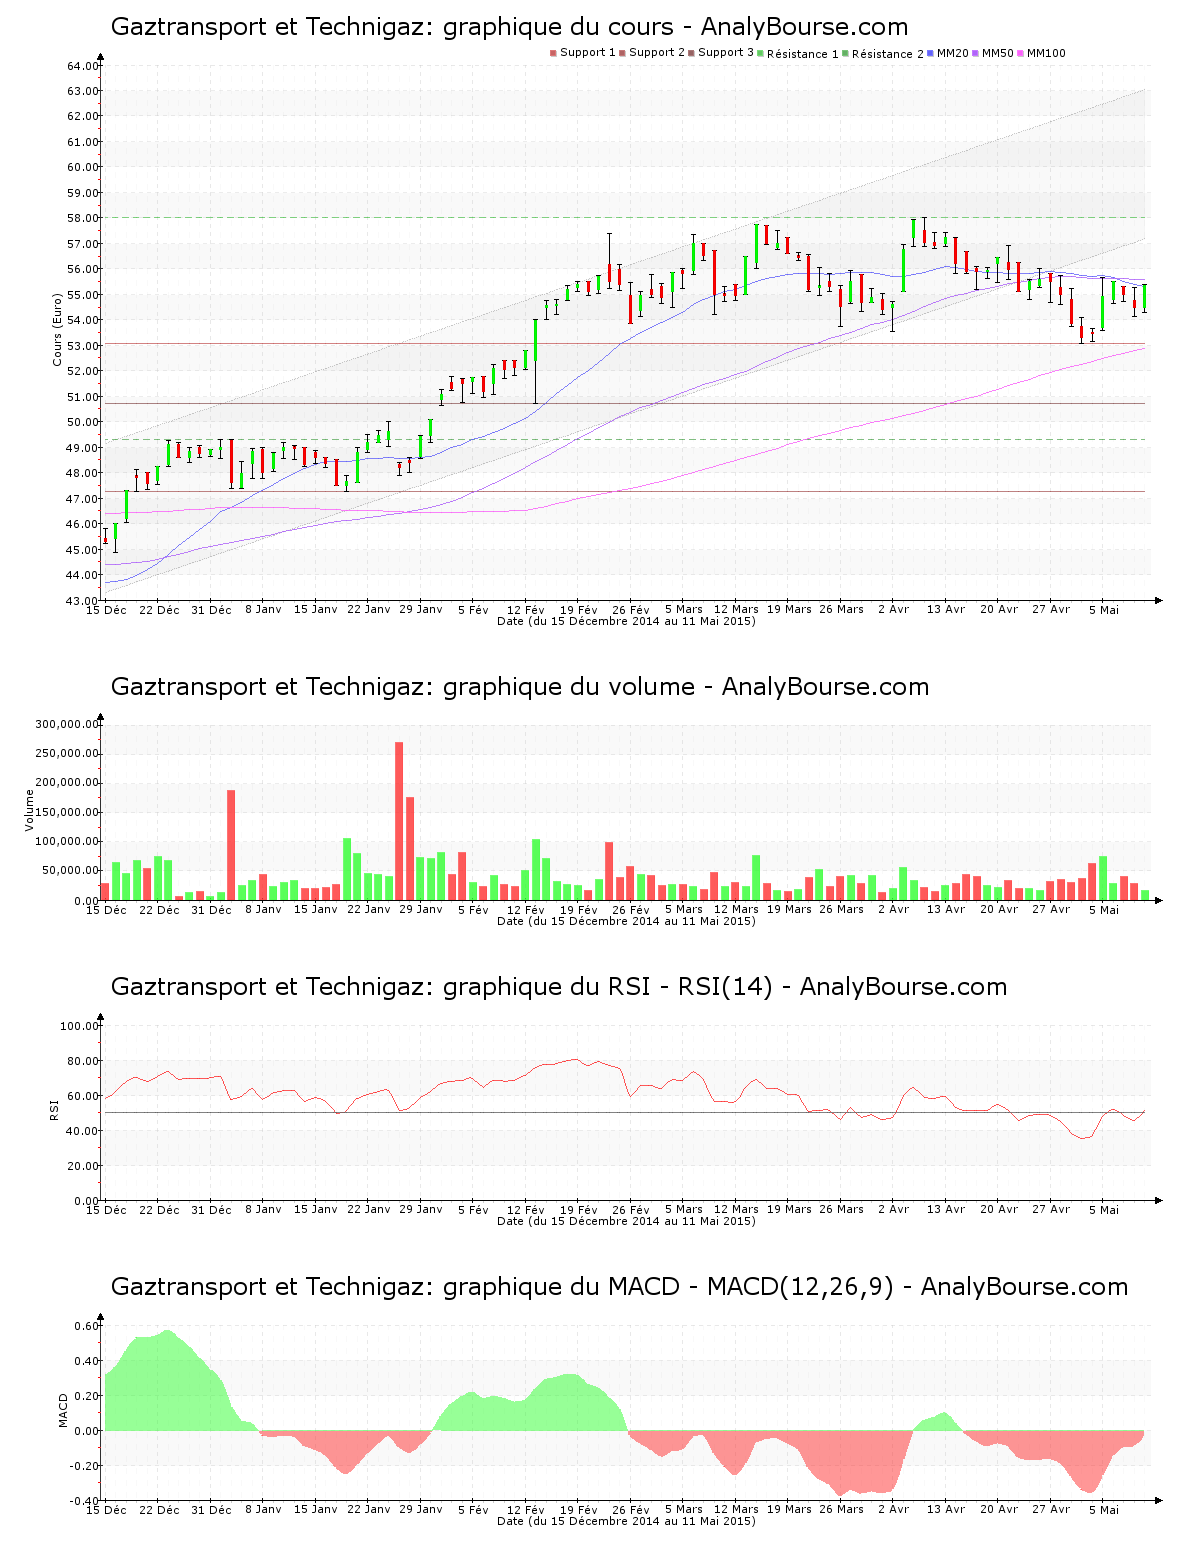Click the MACD(12,26,9) chart title
This screenshot has height=1550, width=1200.
click(x=619, y=1287)
